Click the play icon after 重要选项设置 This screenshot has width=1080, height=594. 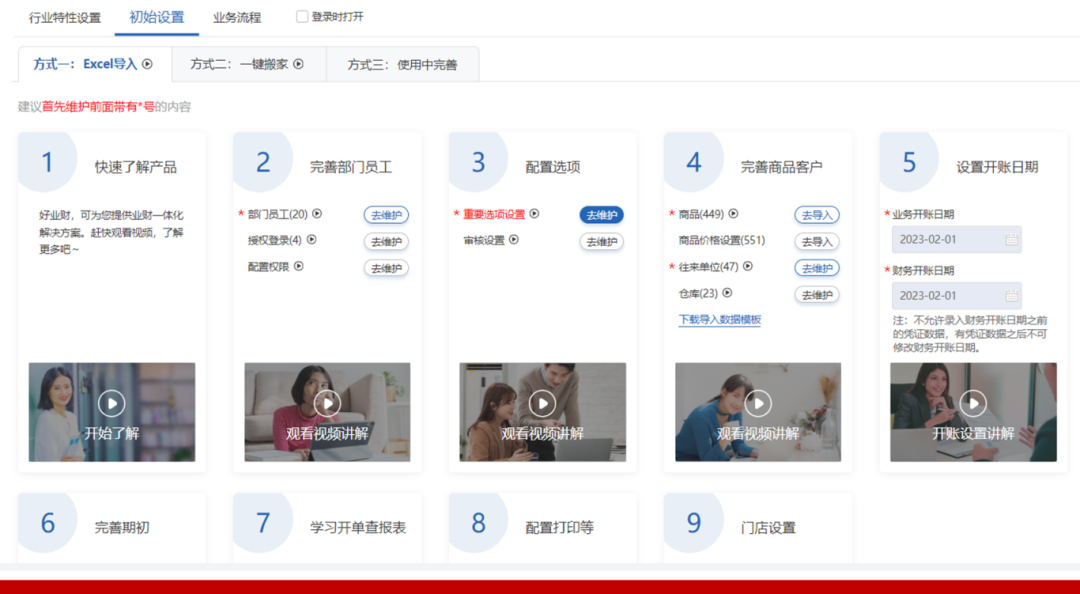(533, 214)
